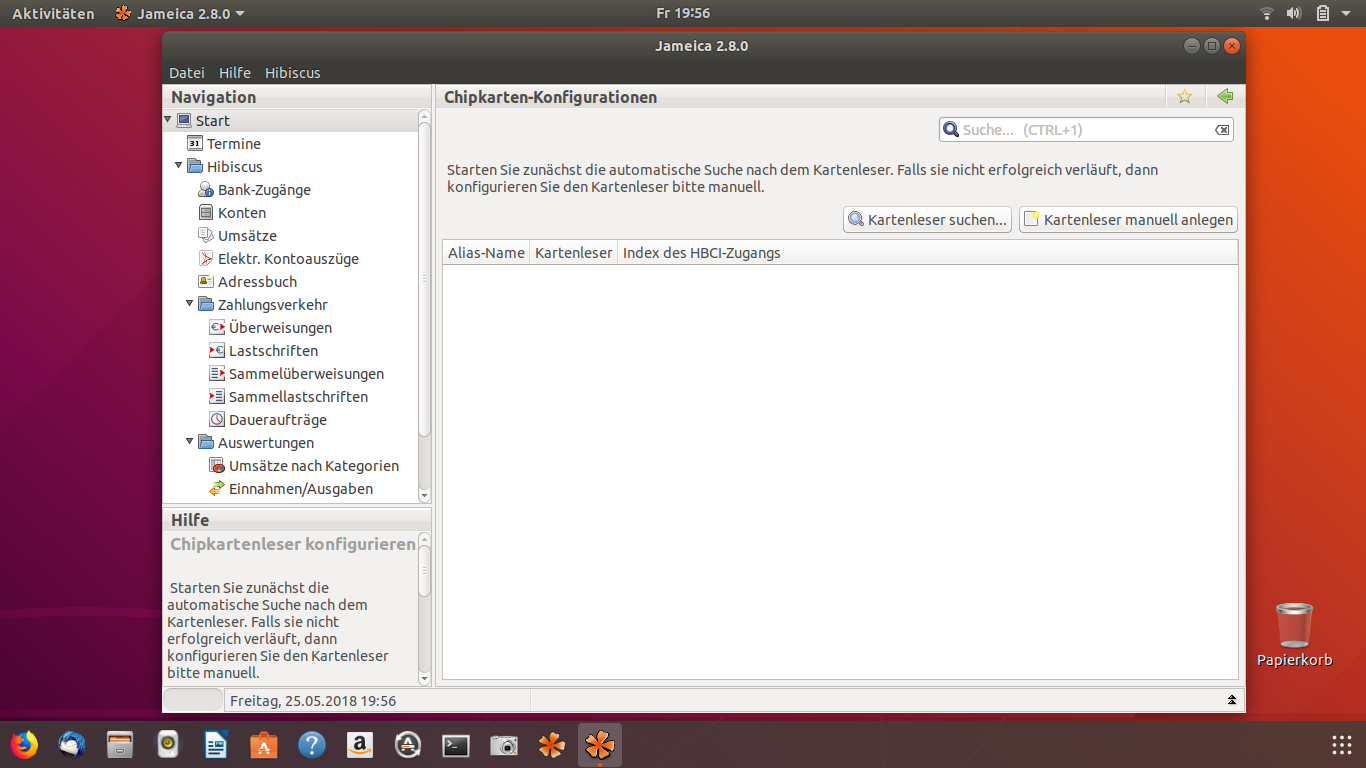The height and width of the screenshot is (768, 1366).
Task: Open the Jameica 2.8.0 app menu dropdown
Action: point(180,14)
